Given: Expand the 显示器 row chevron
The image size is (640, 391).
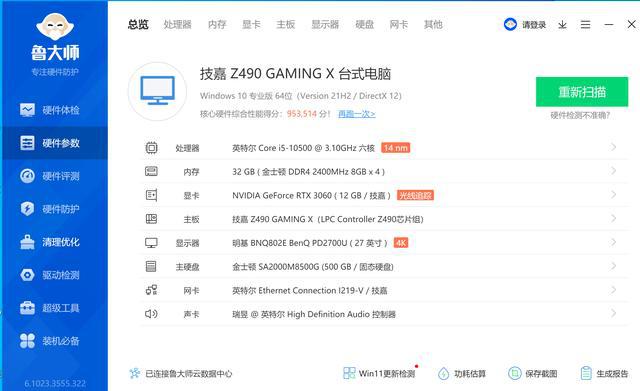Looking at the screenshot, I should pyautogui.click(x=613, y=242).
